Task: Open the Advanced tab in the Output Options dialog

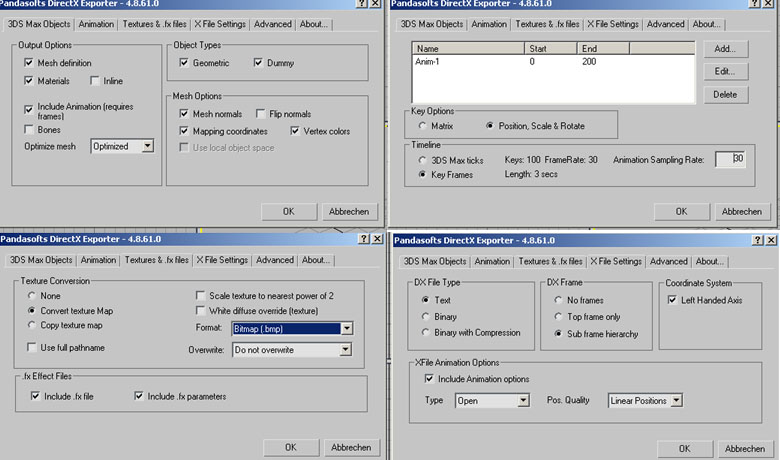Action: (273, 24)
